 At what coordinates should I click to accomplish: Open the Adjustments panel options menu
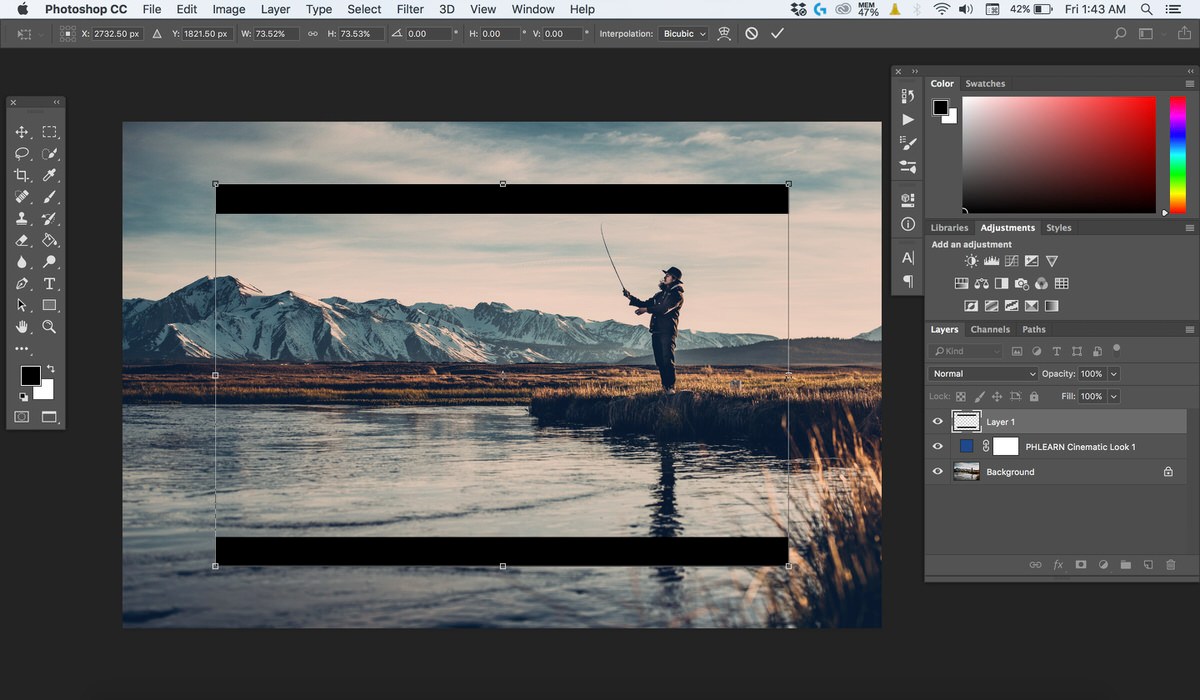tap(1190, 228)
